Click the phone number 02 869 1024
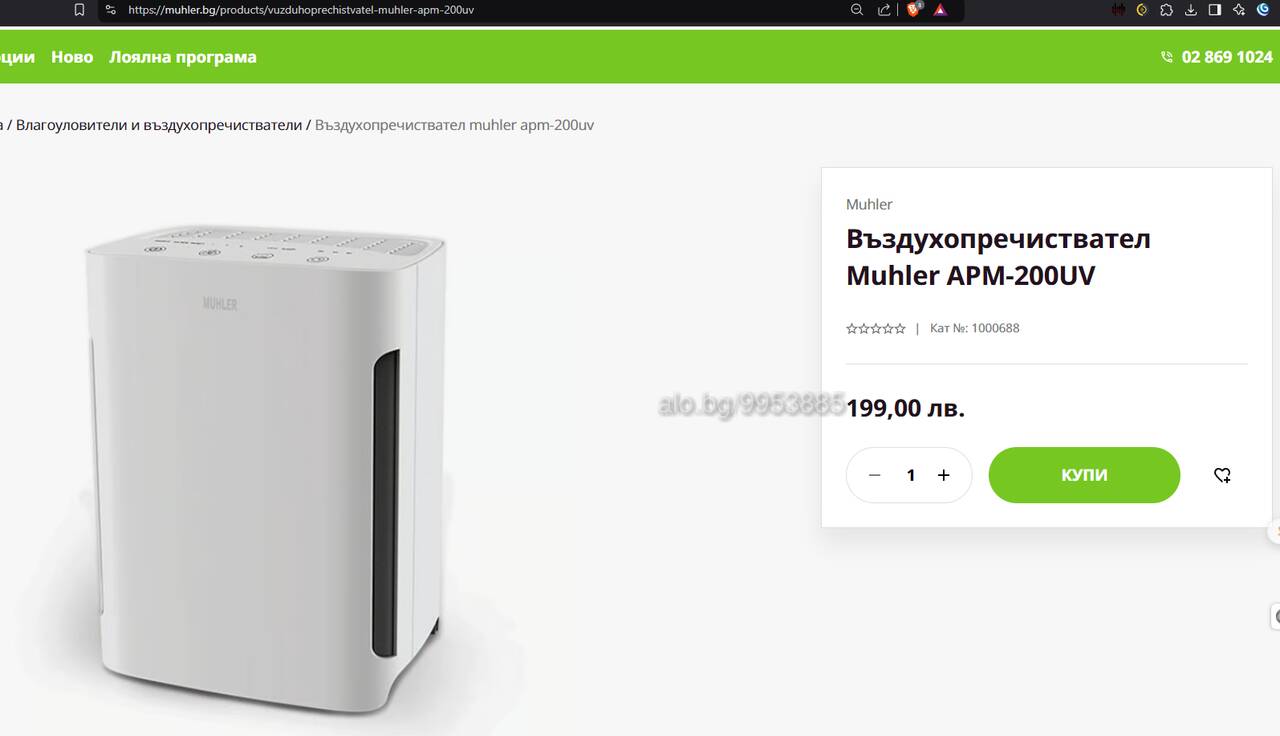This screenshot has width=1280, height=736. click(x=1226, y=57)
